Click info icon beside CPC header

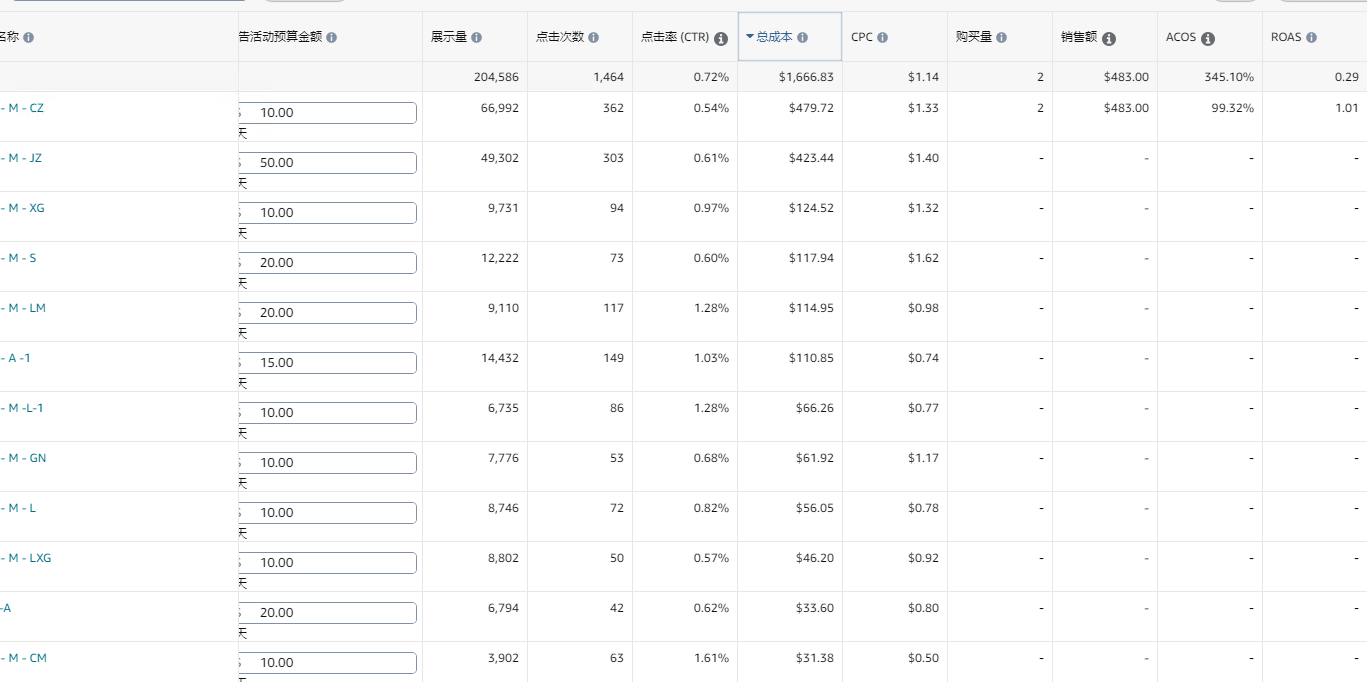click(882, 38)
